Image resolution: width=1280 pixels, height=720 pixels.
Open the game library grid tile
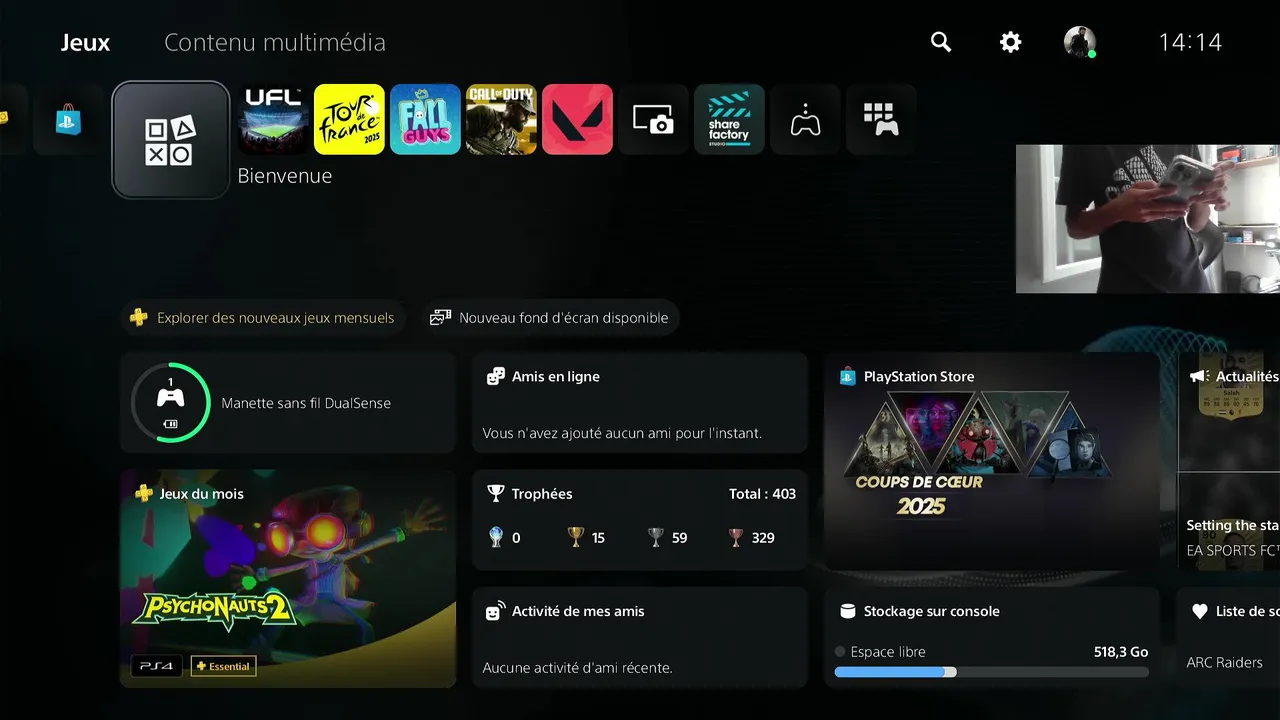(x=881, y=120)
